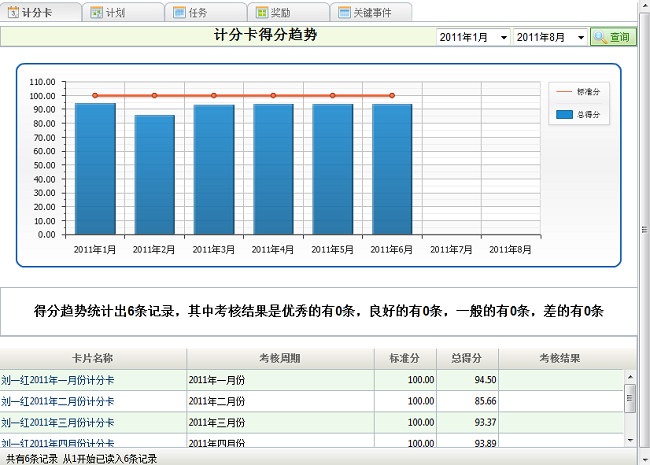Click status text 共有6条记录
650x465 pixels.
coord(32,459)
